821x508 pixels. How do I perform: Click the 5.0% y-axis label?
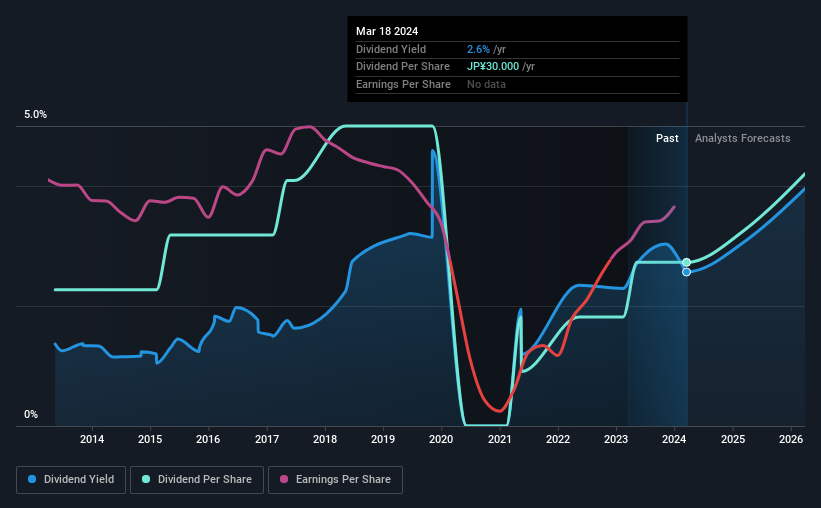(35, 115)
